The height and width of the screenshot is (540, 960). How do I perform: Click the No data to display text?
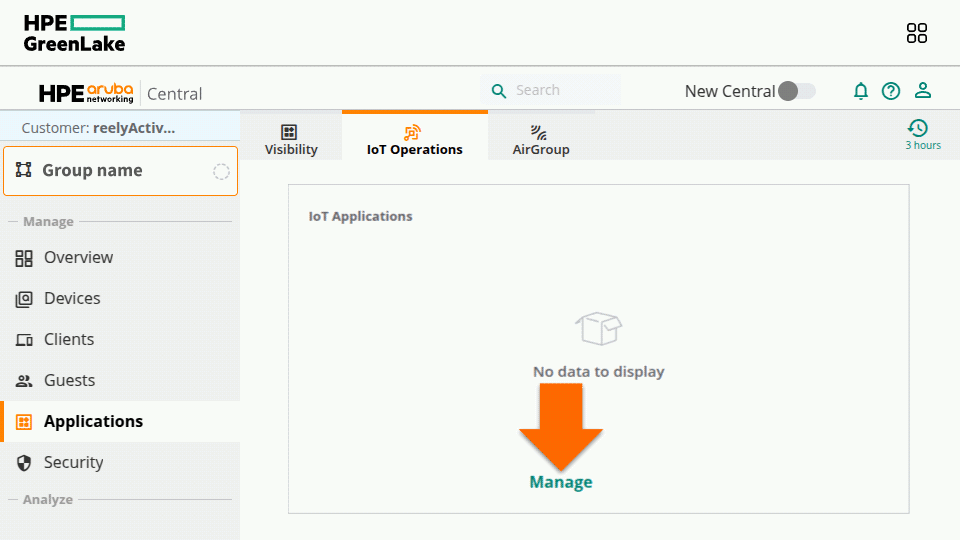pos(599,372)
